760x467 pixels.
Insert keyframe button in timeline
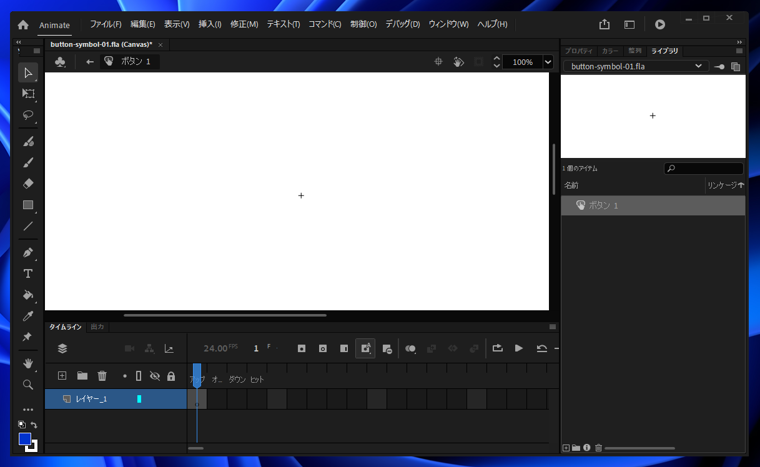(x=301, y=348)
